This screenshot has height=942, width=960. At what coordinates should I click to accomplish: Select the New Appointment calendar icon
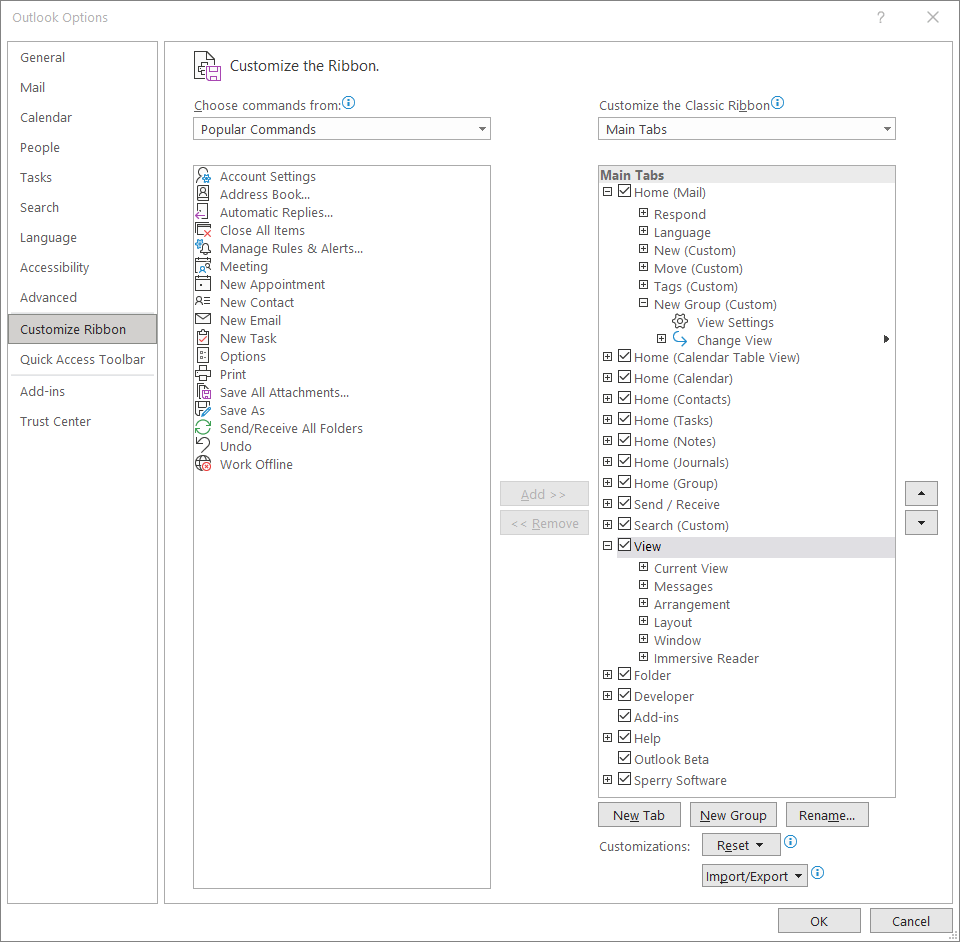tap(203, 284)
